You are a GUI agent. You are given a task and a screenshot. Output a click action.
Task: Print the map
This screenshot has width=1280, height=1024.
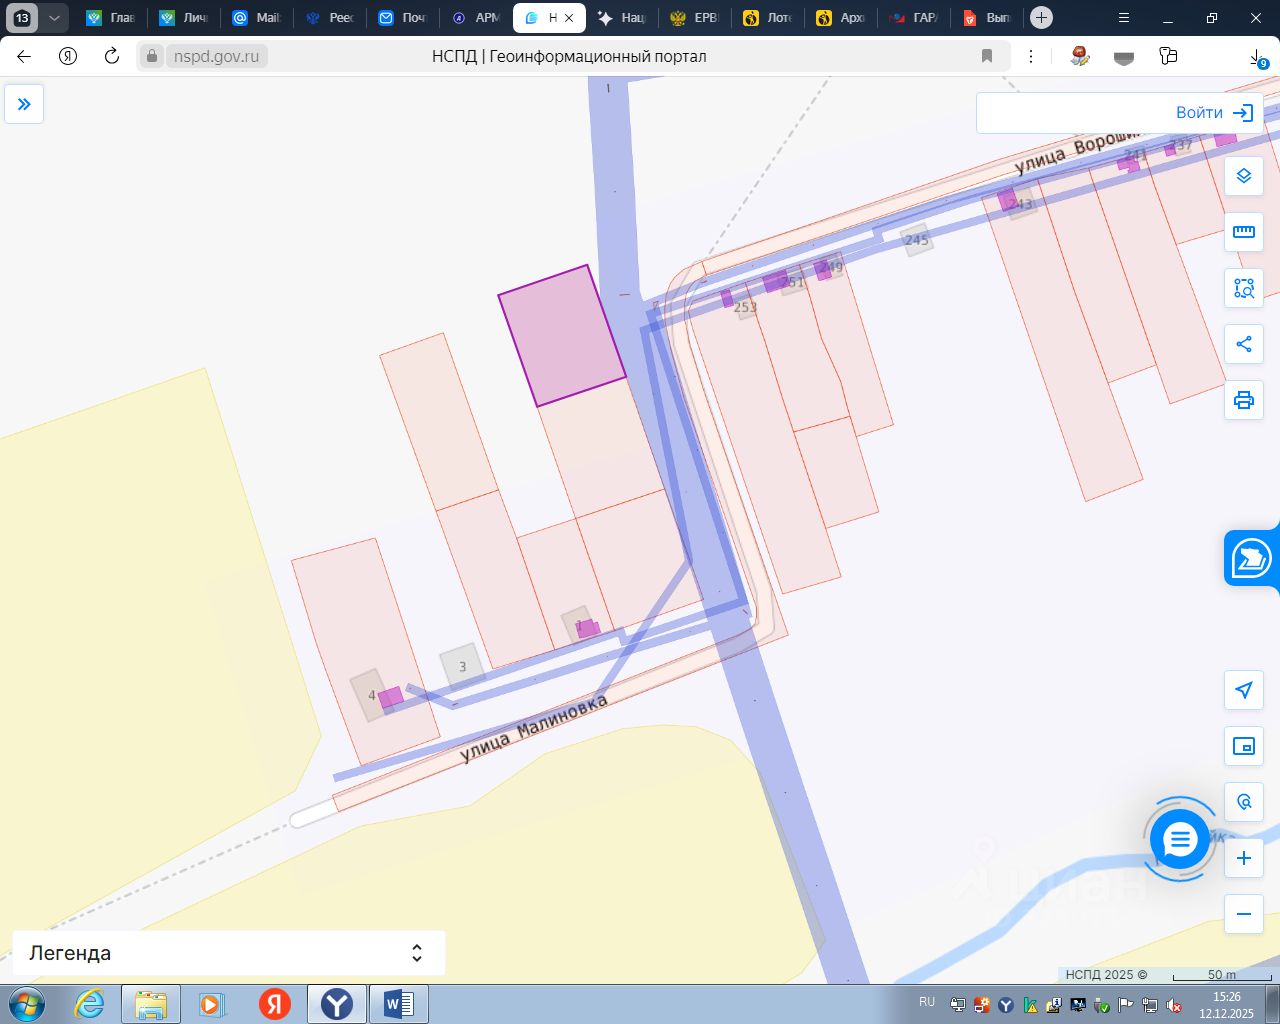1244,400
